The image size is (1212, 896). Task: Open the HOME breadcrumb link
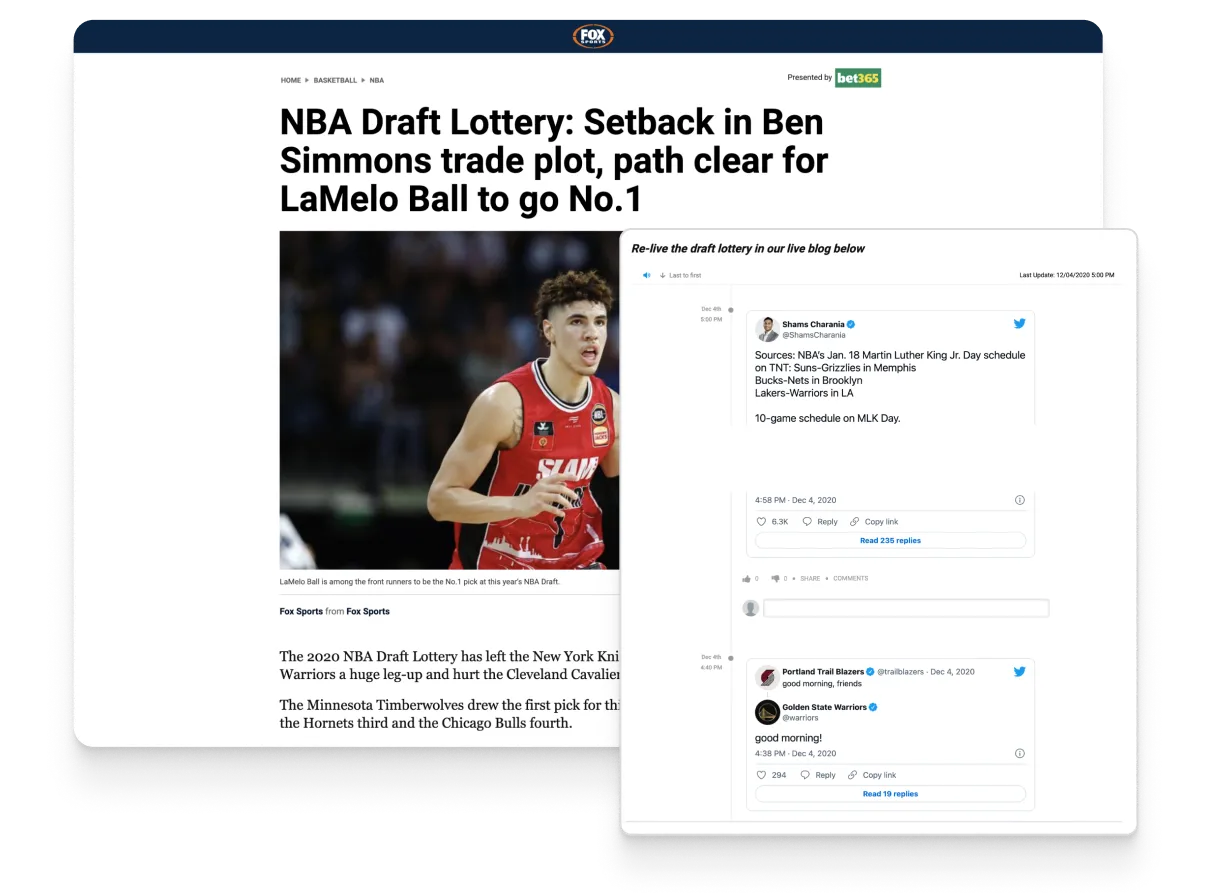(x=291, y=80)
